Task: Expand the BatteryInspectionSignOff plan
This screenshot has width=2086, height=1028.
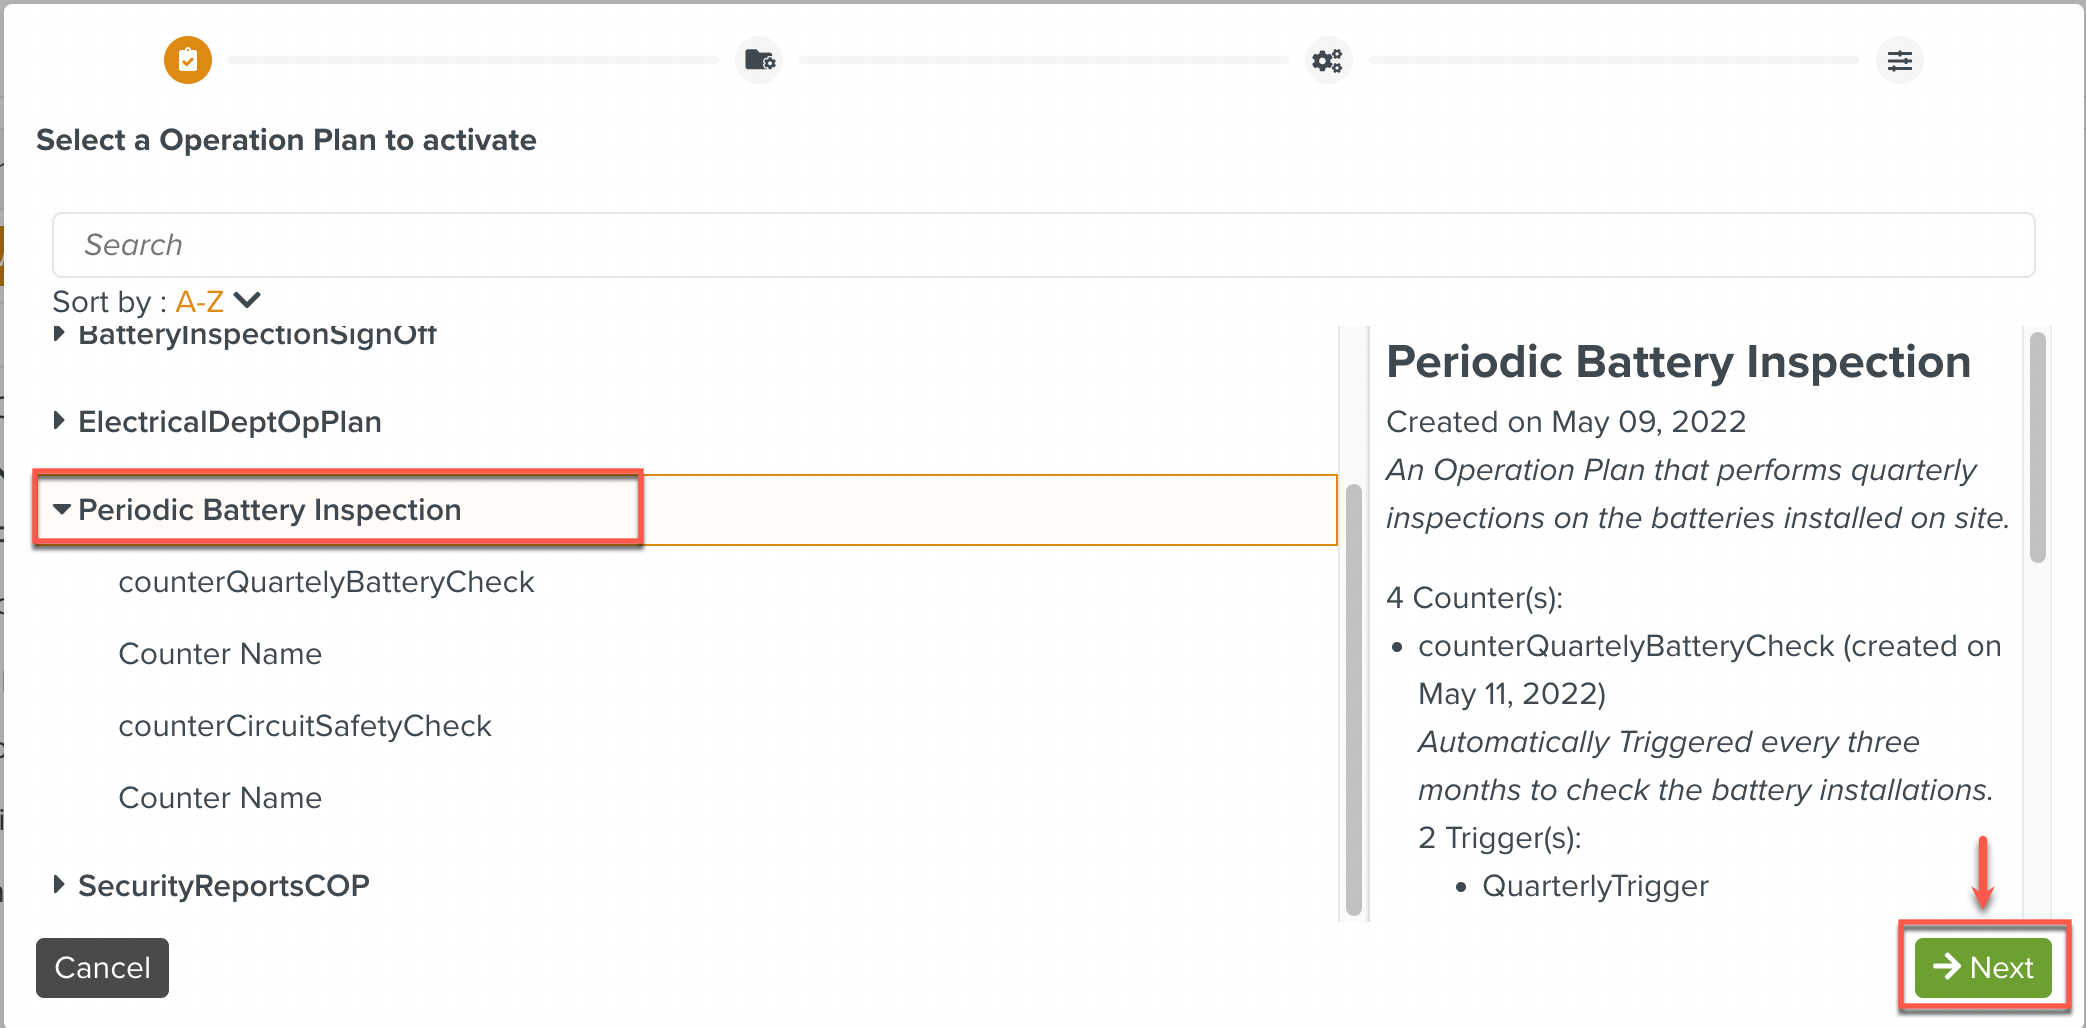Action: click(x=59, y=334)
